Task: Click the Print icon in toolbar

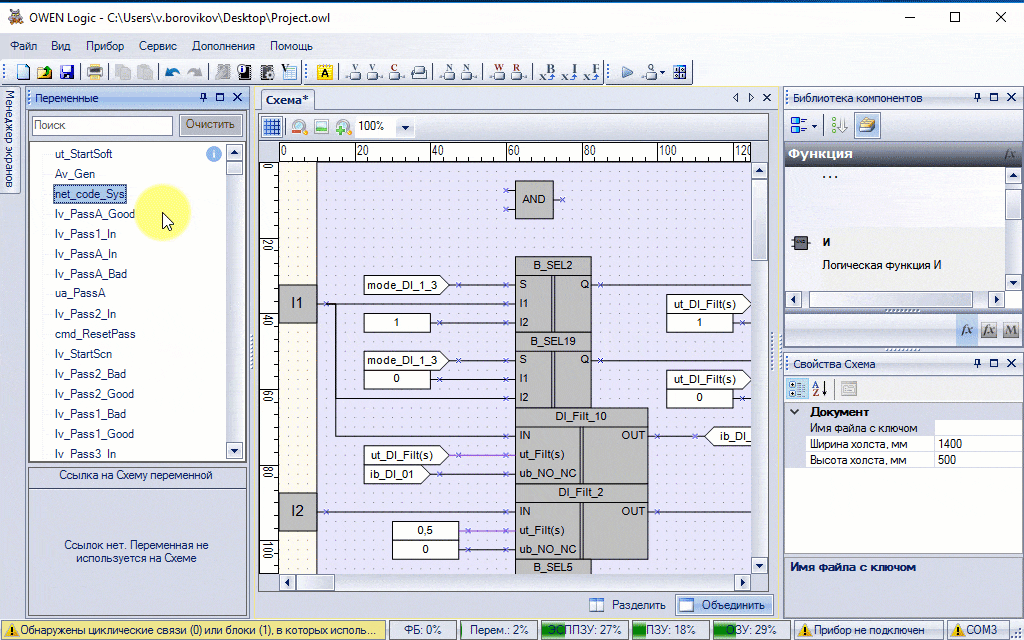Action: (x=95, y=72)
